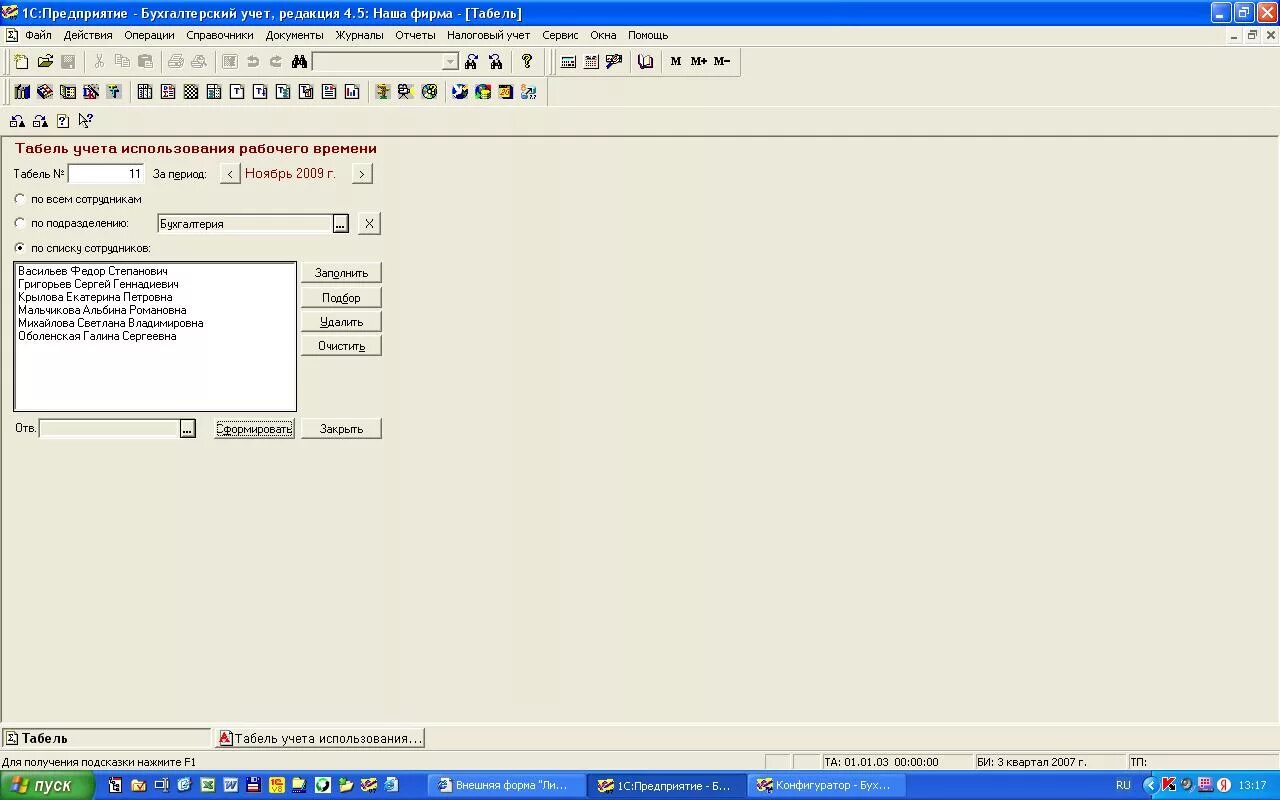The height and width of the screenshot is (800, 1280).
Task: Open the Отчеты menu
Action: (x=415, y=35)
